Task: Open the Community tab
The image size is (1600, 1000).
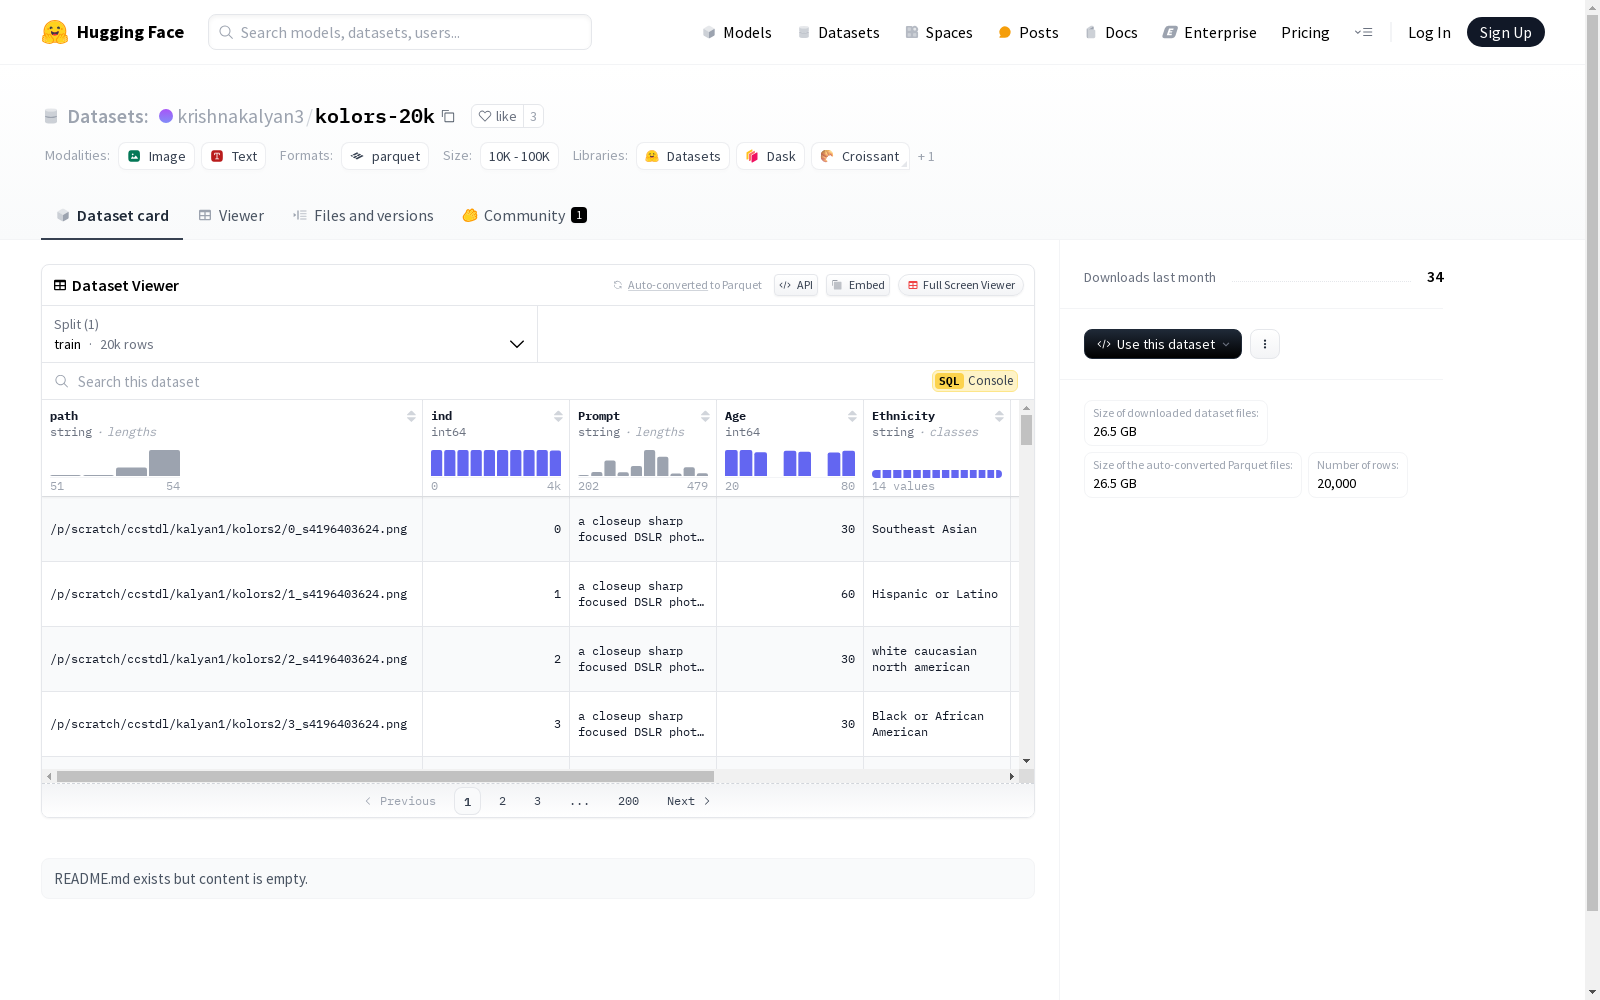Action: tap(524, 216)
